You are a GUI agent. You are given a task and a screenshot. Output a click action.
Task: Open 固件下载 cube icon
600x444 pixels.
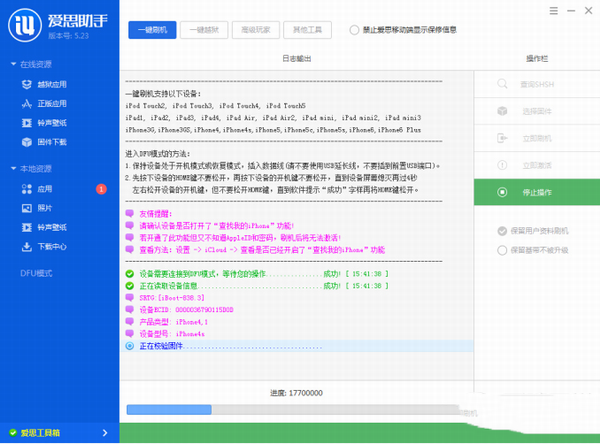tap(27, 142)
